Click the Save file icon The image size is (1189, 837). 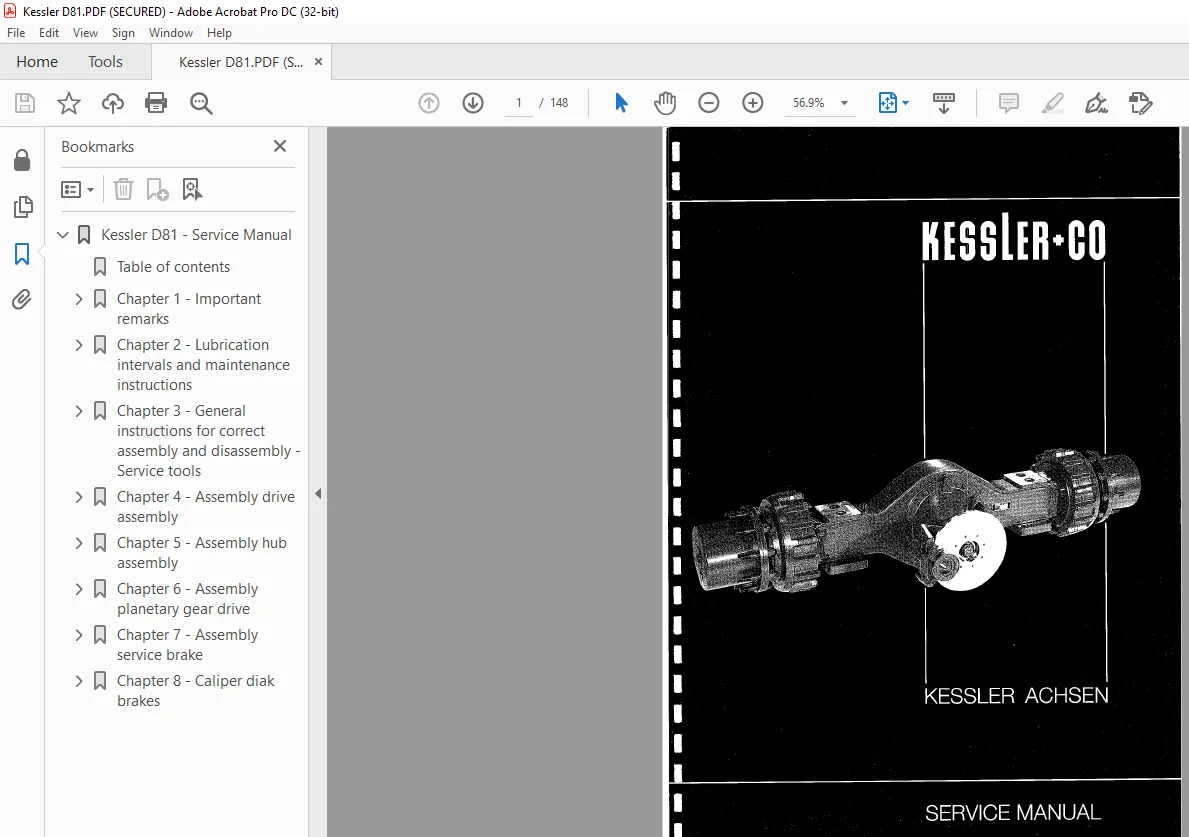point(25,103)
